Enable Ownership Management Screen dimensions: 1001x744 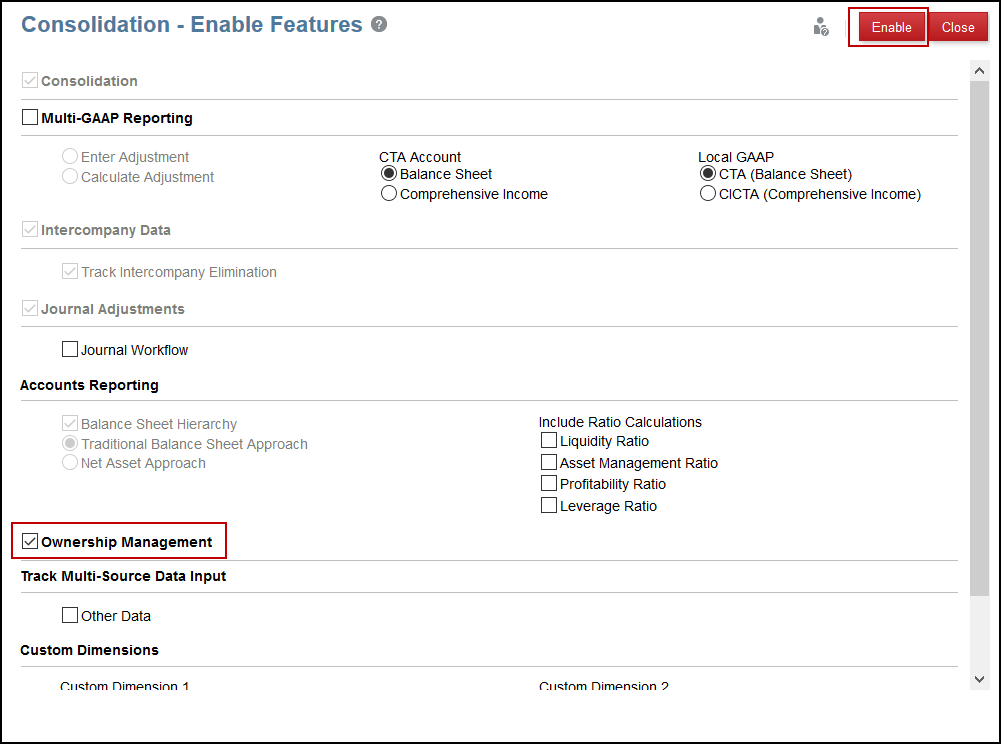[30, 540]
